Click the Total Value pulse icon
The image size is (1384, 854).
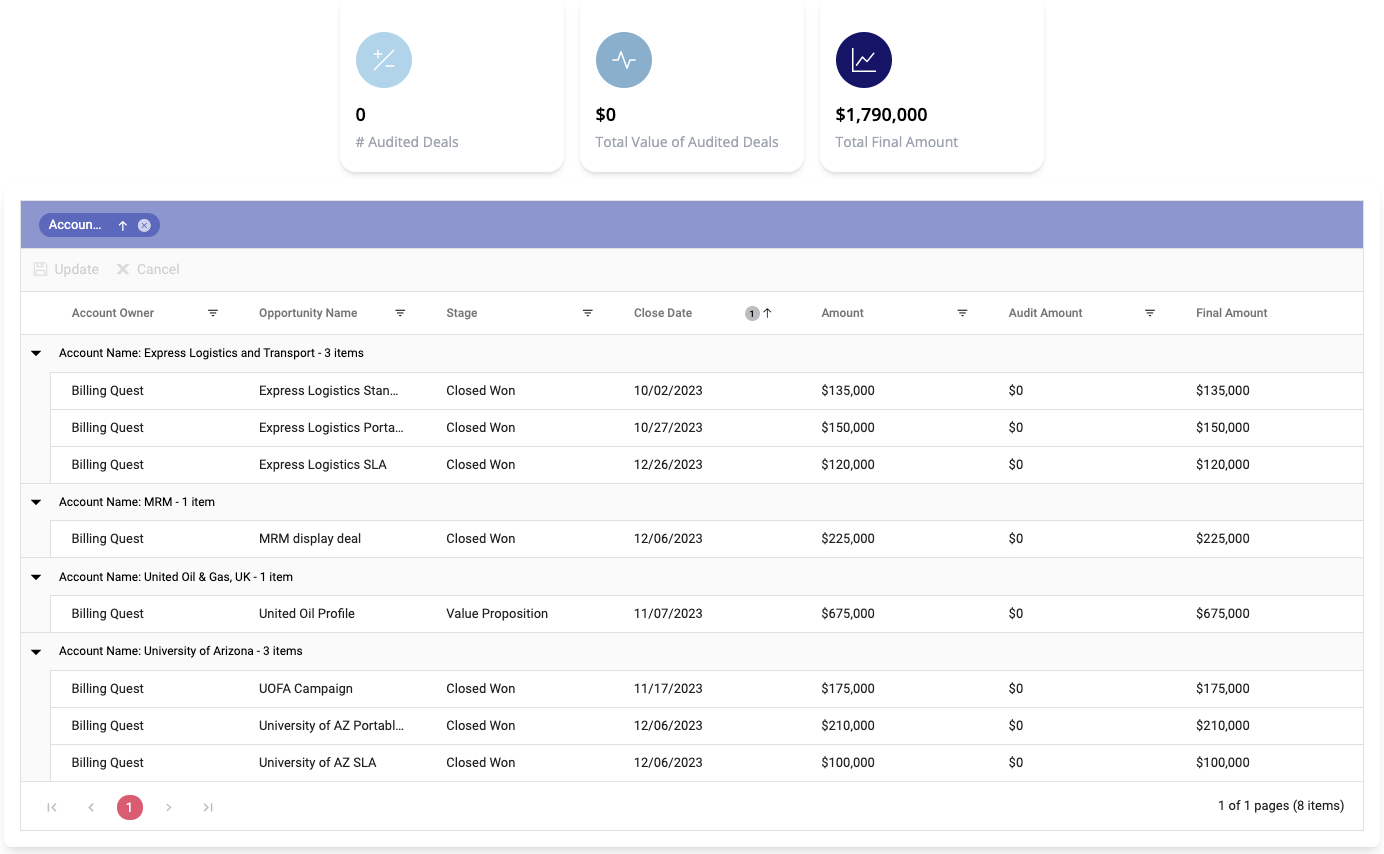pyautogui.click(x=623, y=60)
